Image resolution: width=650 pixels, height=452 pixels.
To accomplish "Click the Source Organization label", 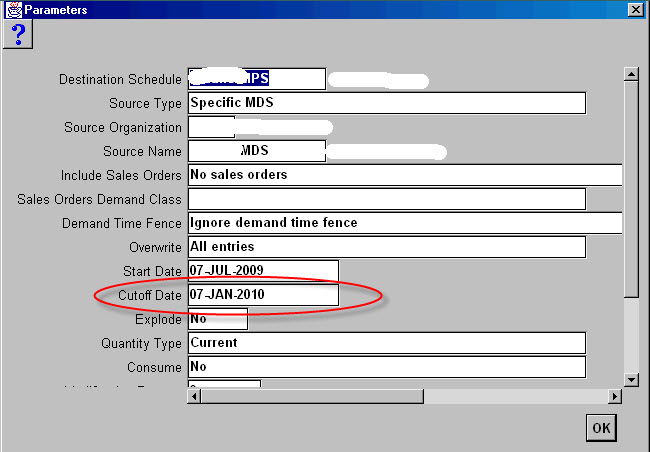I will (123, 127).
